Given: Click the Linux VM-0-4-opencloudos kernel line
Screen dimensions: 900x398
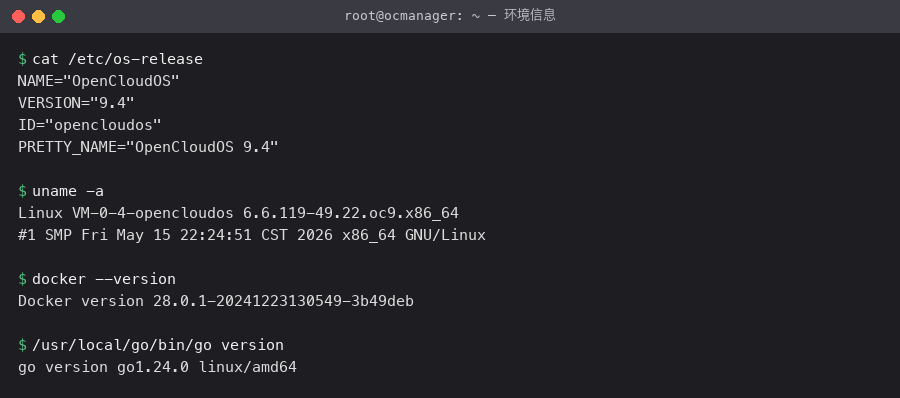Looking at the screenshot, I should click(x=238, y=213).
